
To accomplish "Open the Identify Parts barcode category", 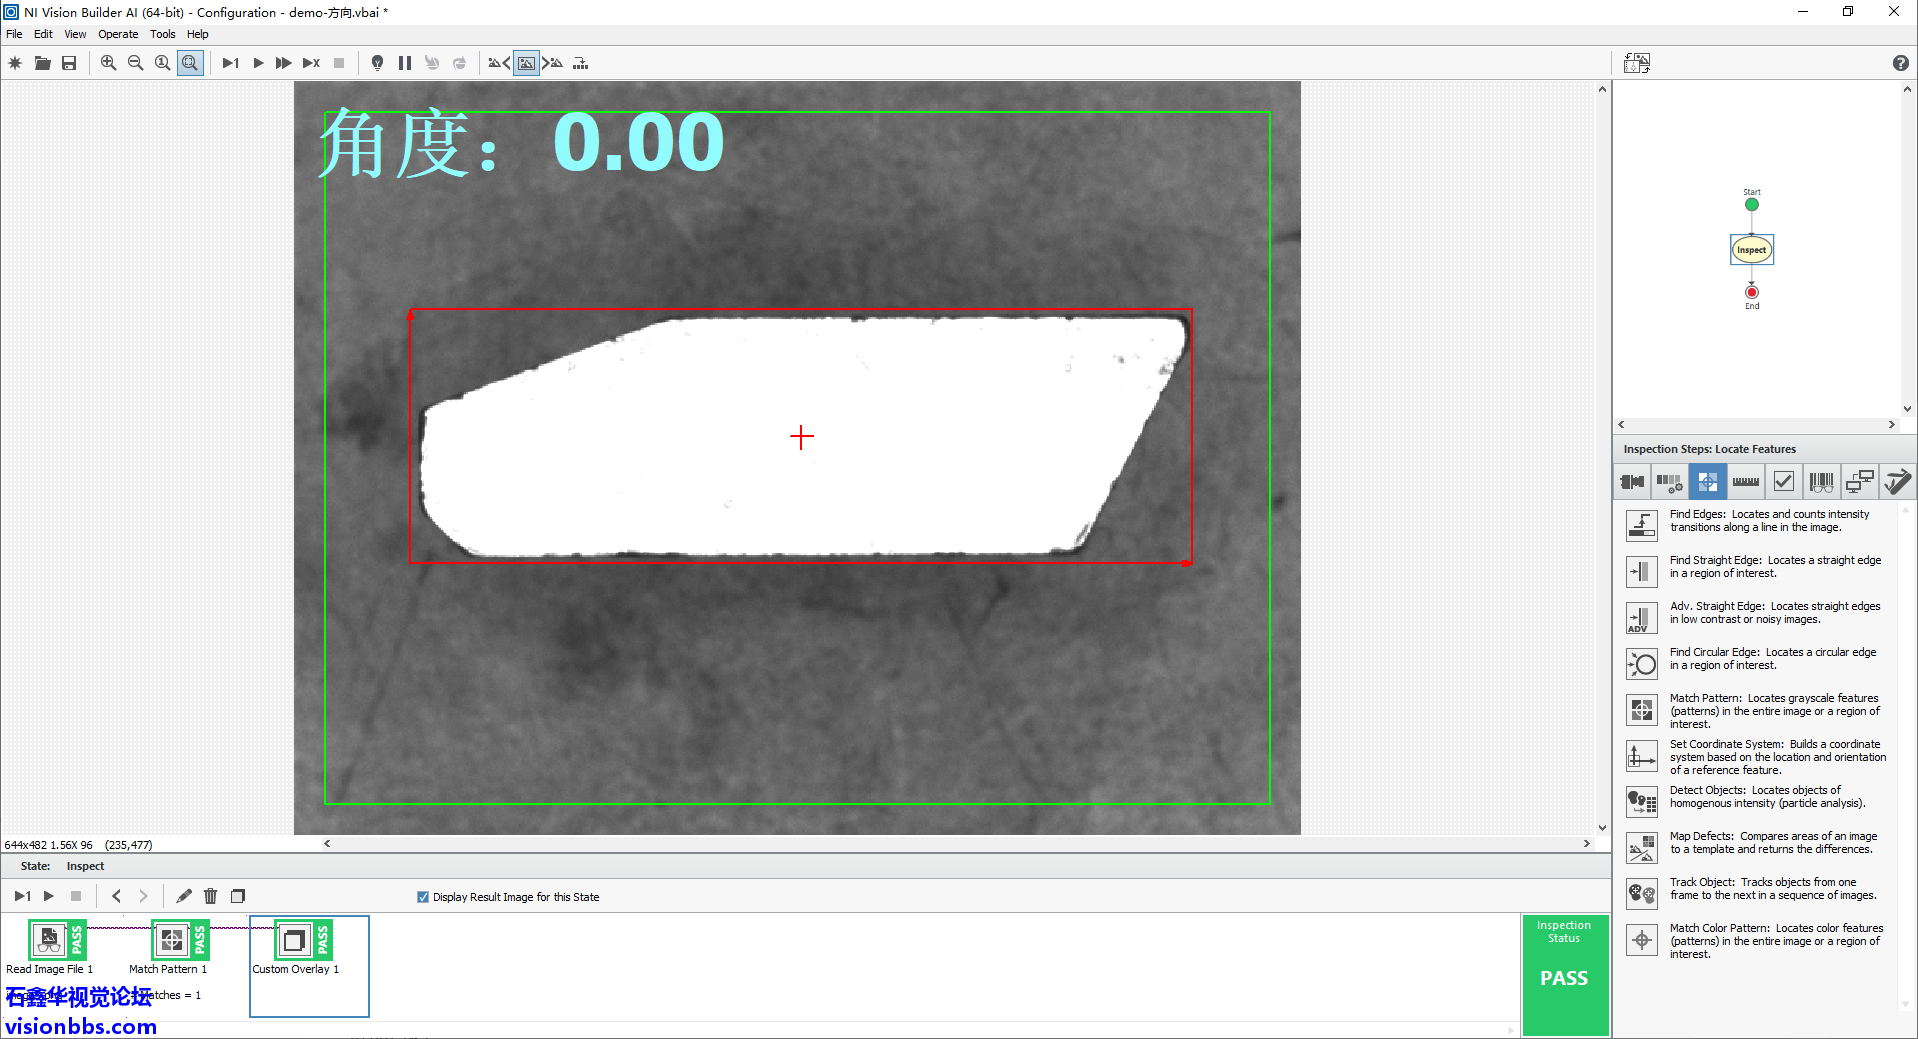I will click(x=1821, y=482).
